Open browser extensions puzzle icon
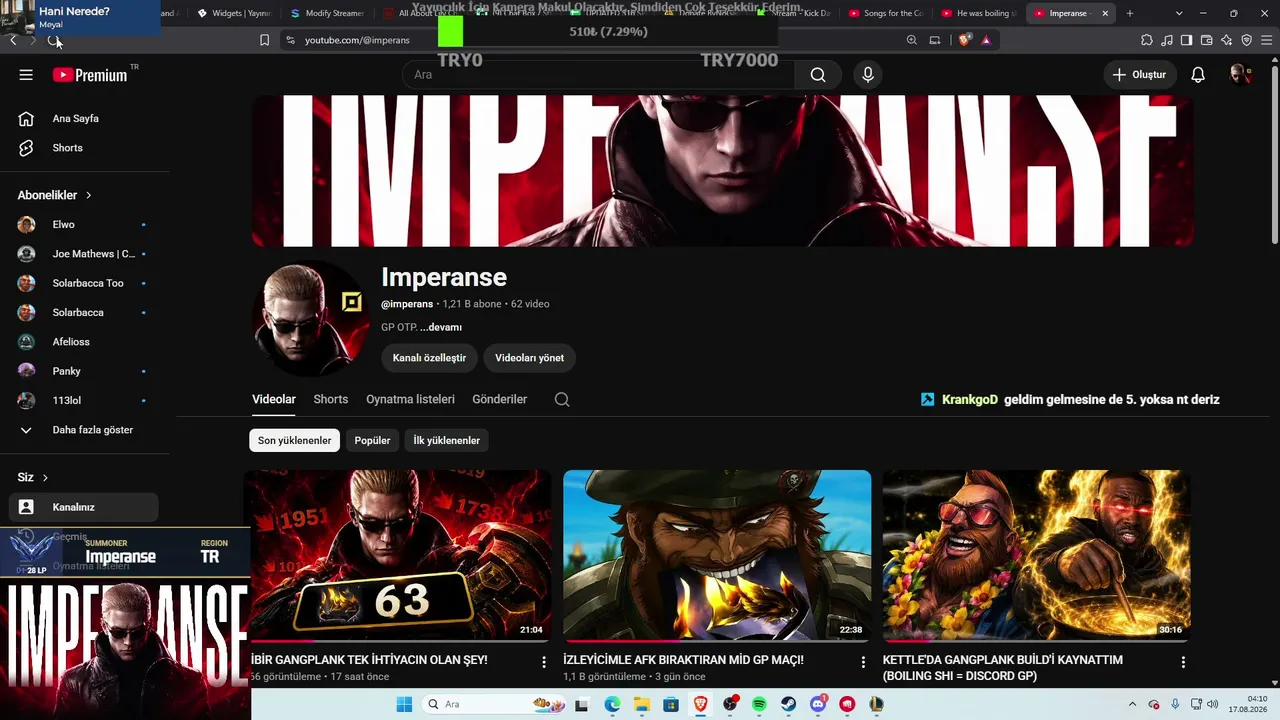The height and width of the screenshot is (720, 1280). [x=1146, y=40]
